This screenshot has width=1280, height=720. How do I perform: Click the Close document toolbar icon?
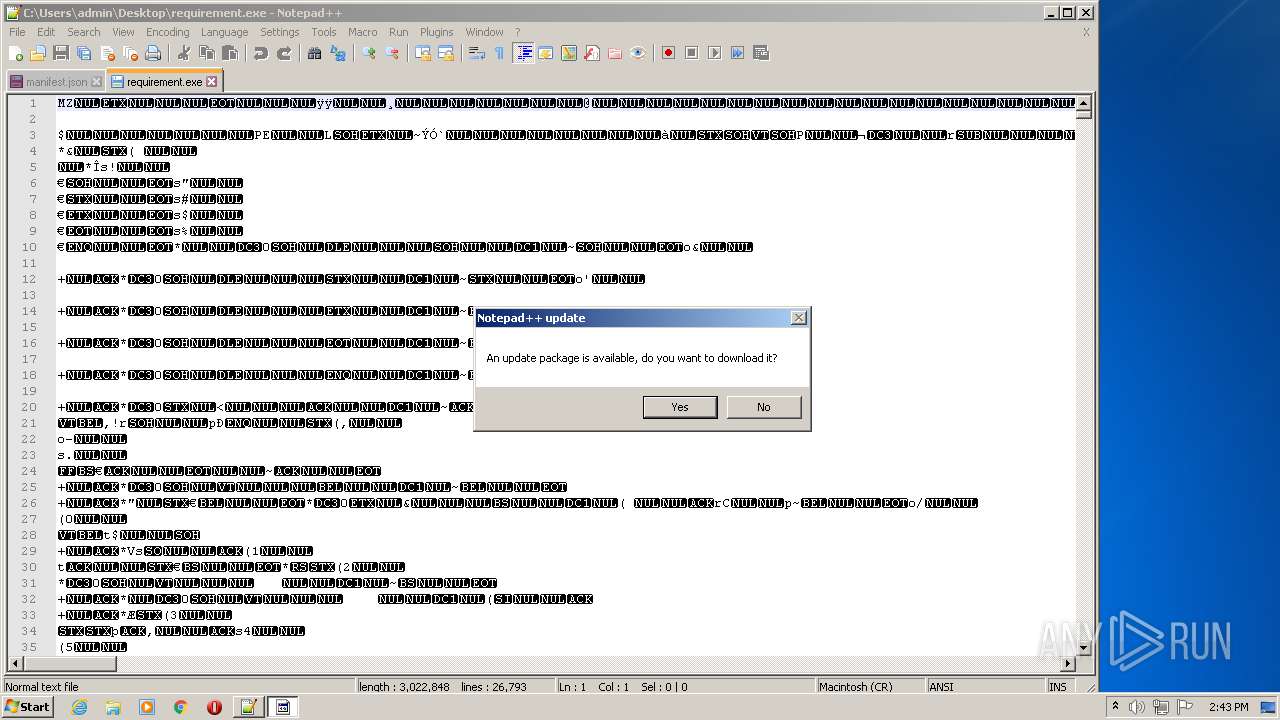pos(107,53)
